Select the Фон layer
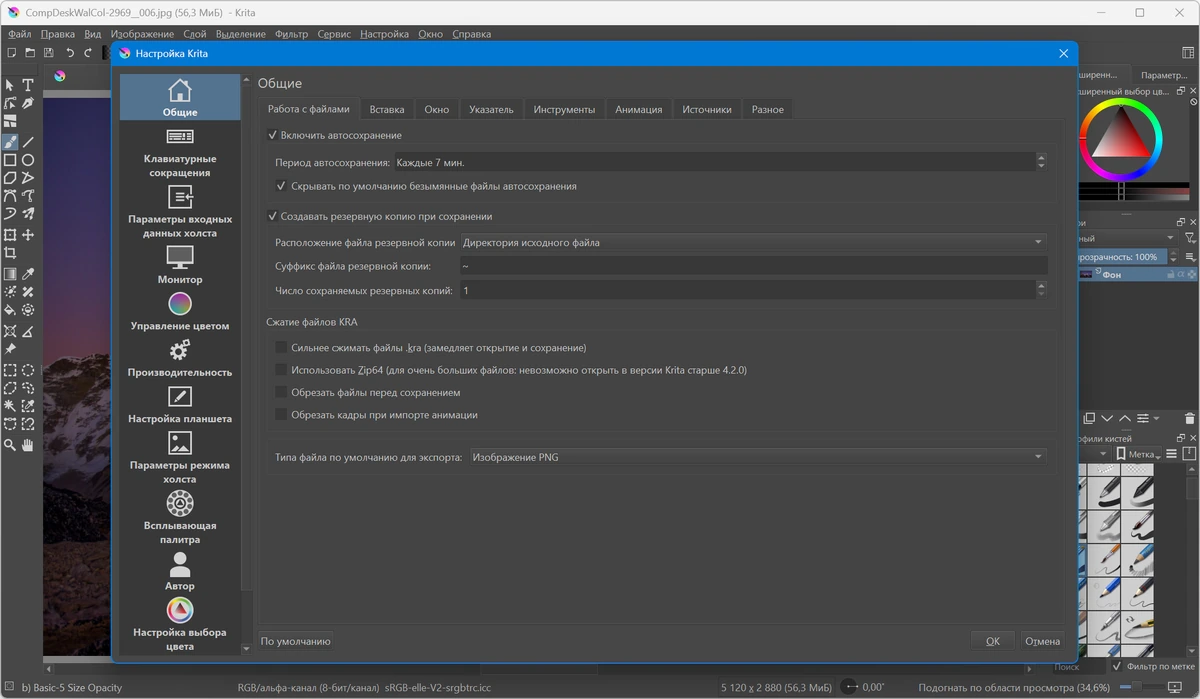Viewport: 1200px width, 699px height. tap(1139, 274)
